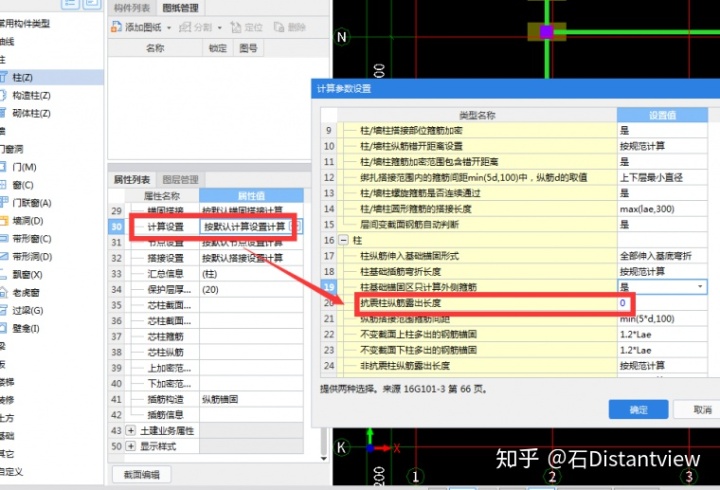
Task: Open the 添加图纸 dropdown arrow
Action: [169, 28]
